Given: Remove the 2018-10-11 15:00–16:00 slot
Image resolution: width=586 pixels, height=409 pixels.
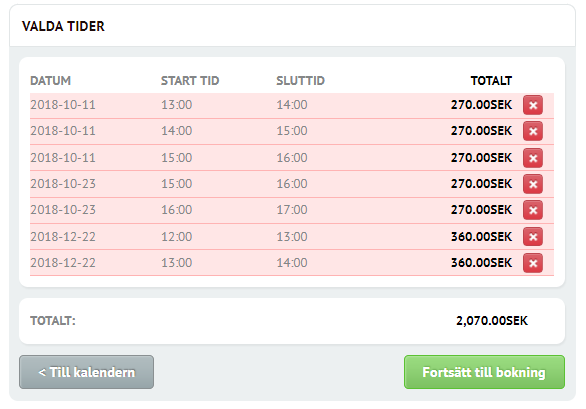Looking at the screenshot, I should pyautogui.click(x=533, y=158).
